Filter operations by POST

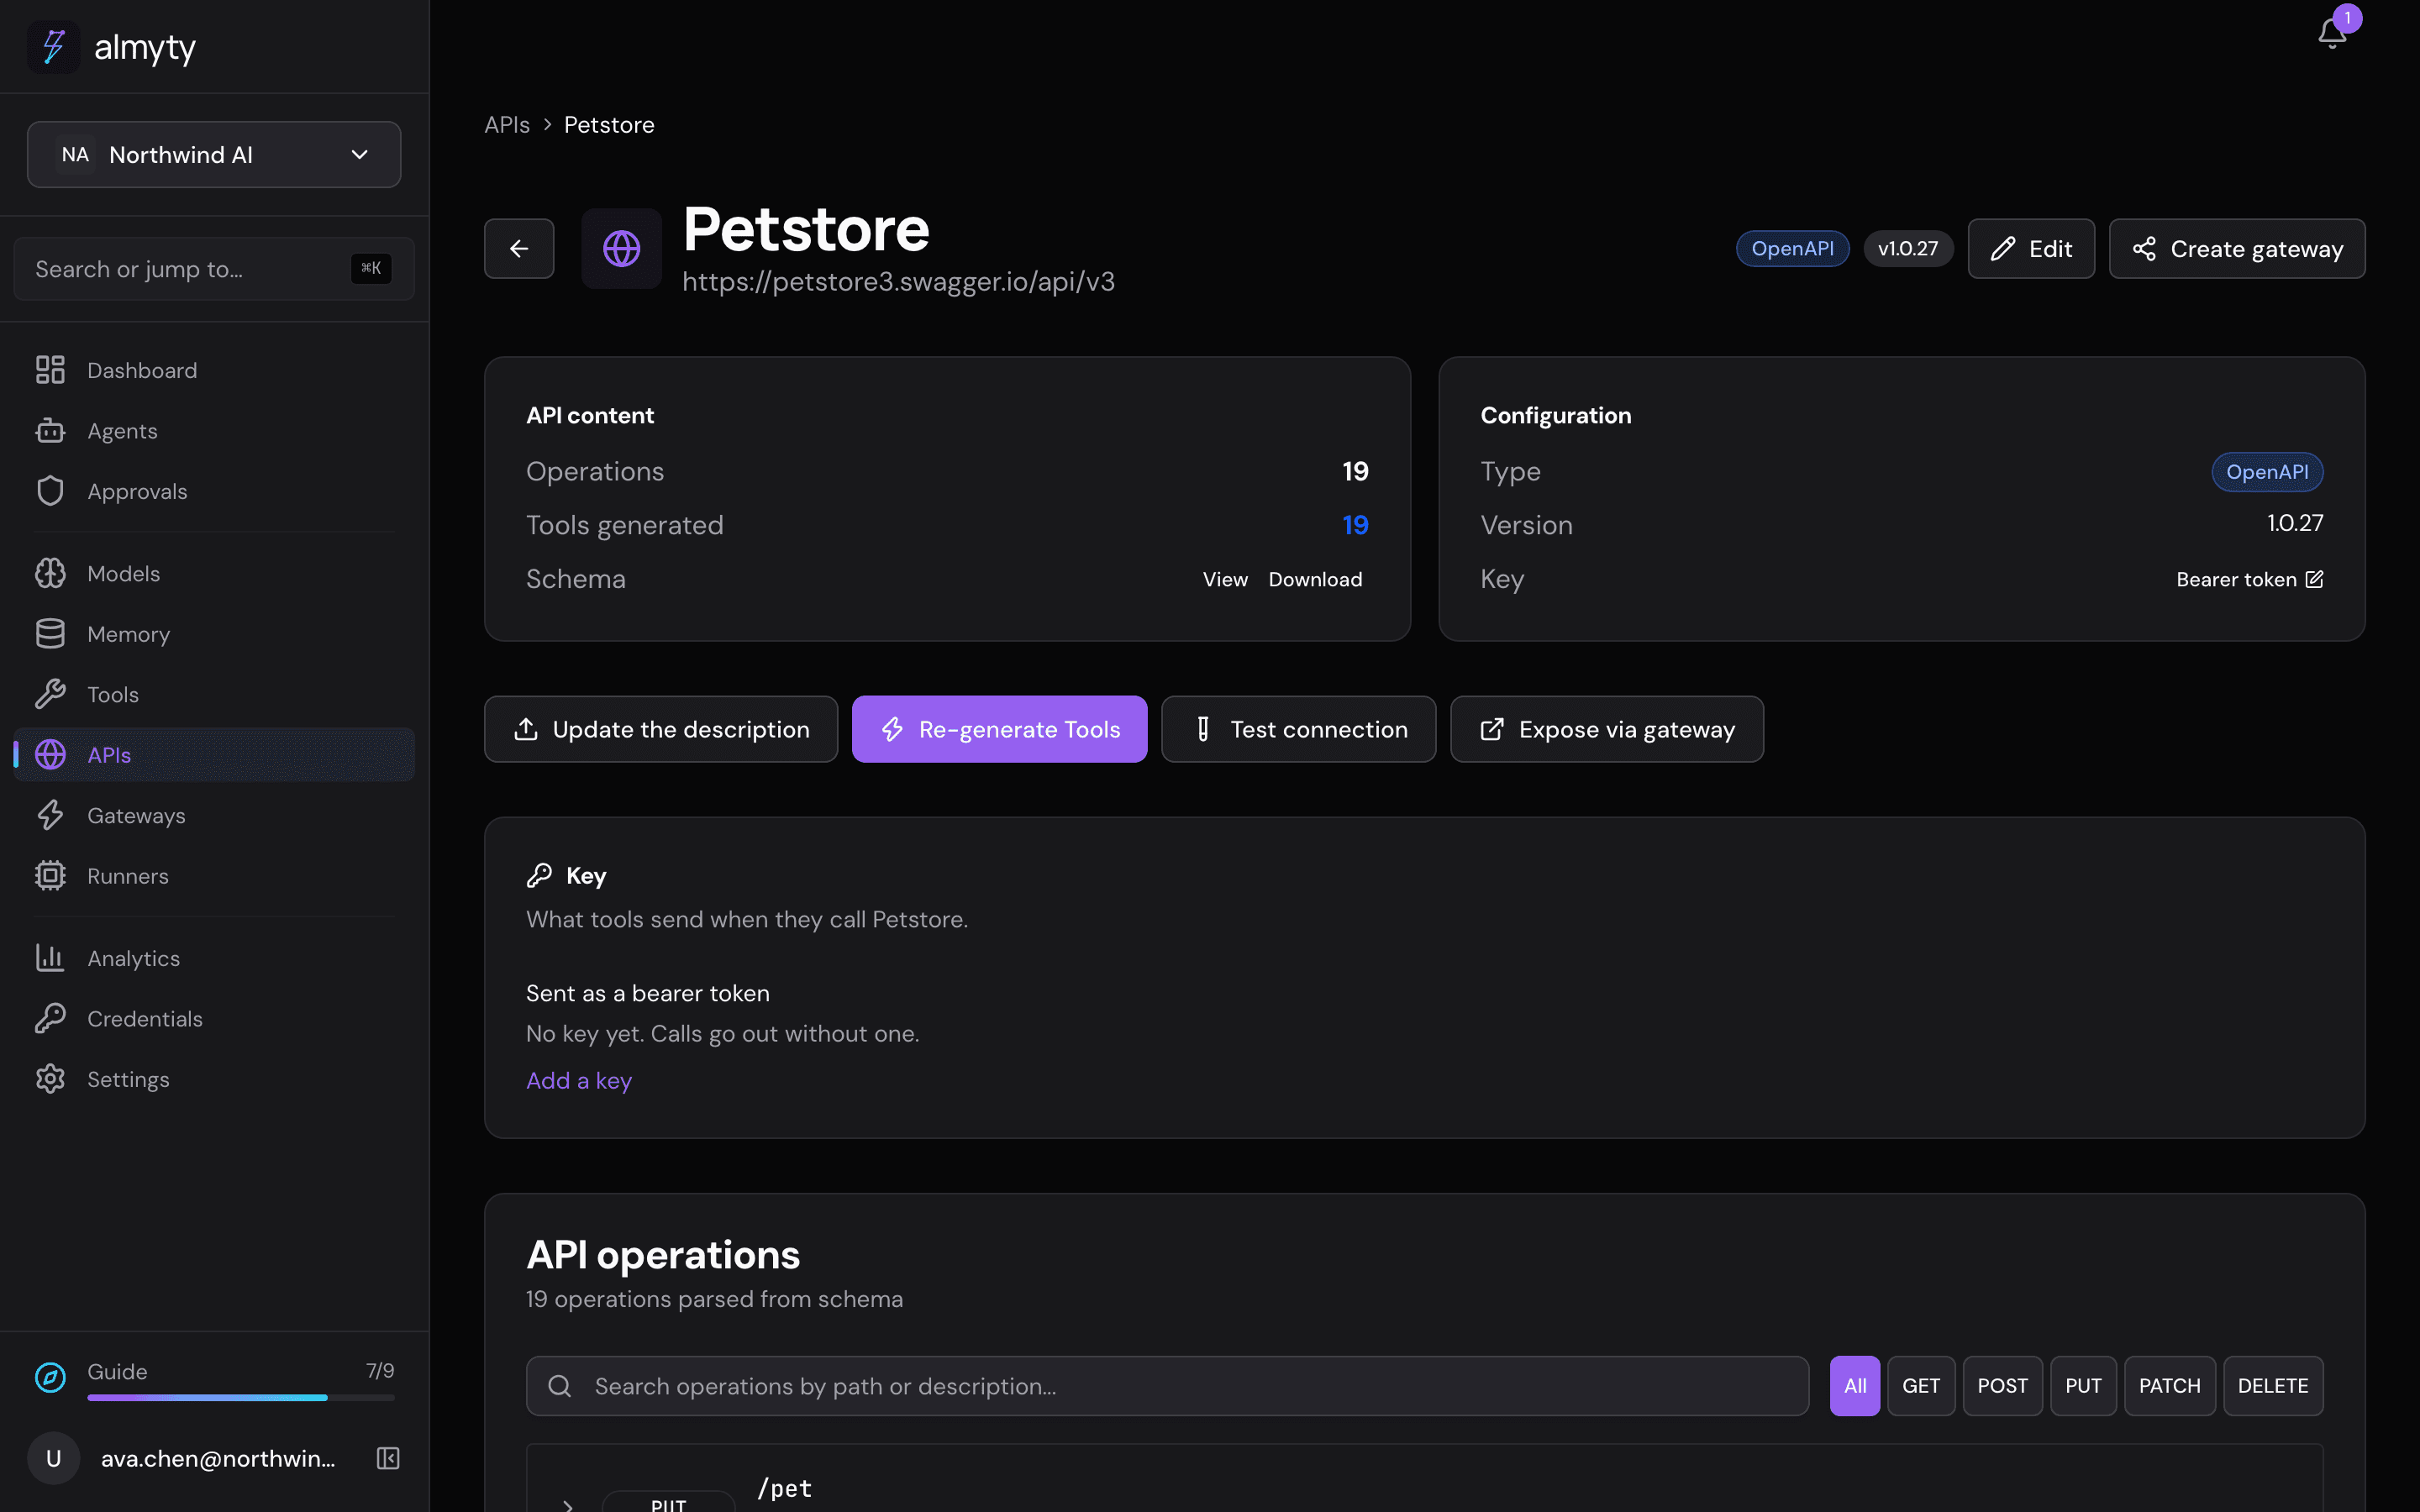pyautogui.click(x=2002, y=1385)
